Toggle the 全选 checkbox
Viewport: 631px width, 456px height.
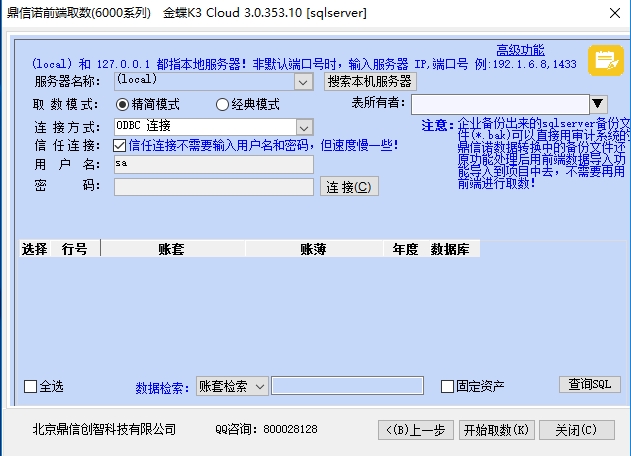[31, 387]
